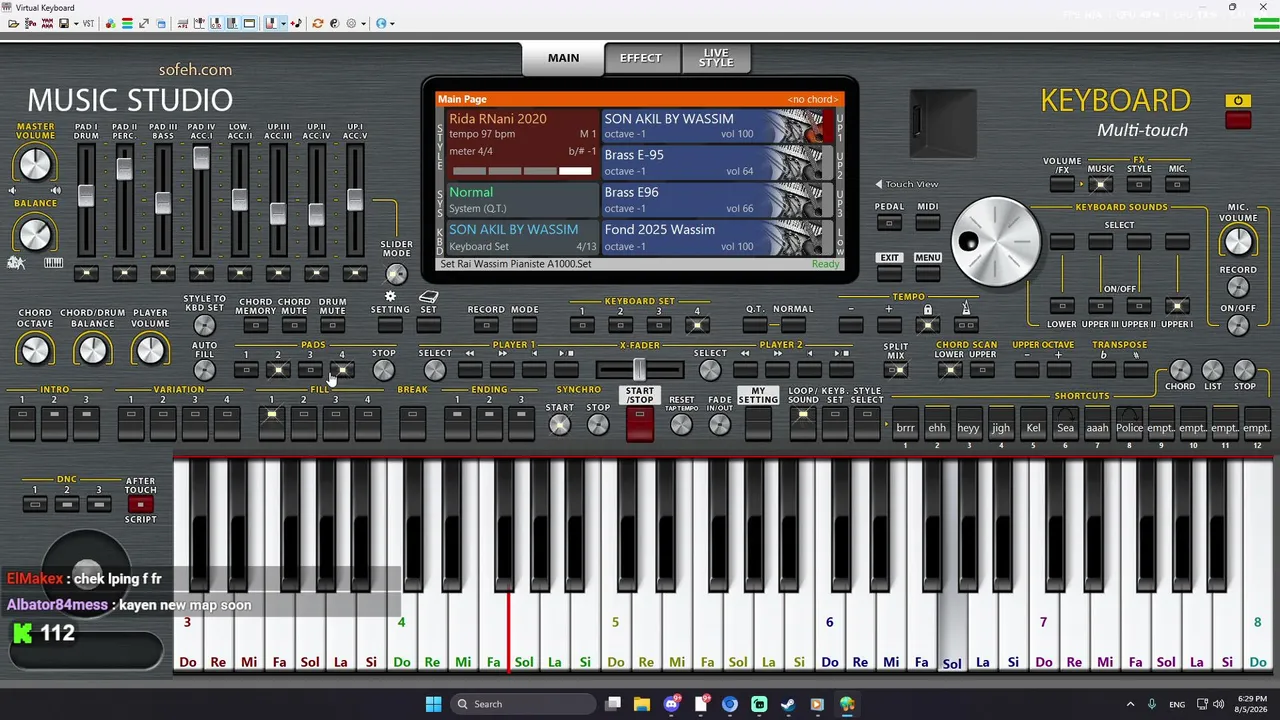Click Player 2 play/stop button
The image size is (1280, 720).
(x=842, y=370)
